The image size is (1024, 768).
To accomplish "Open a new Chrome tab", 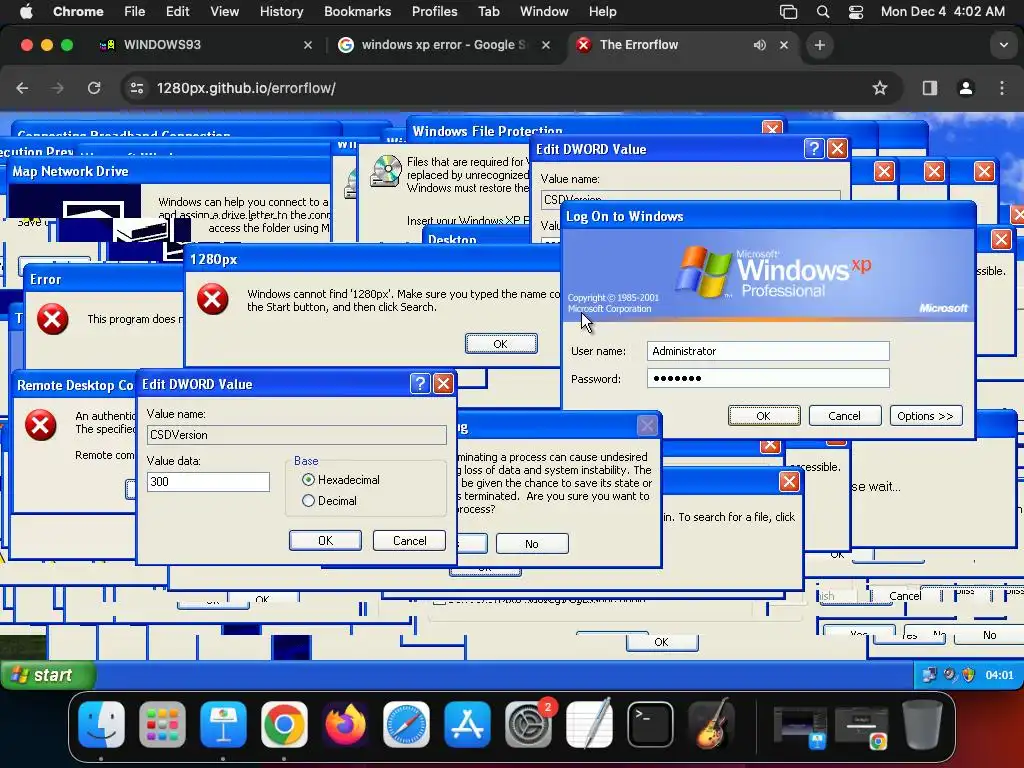I will [820, 45].
